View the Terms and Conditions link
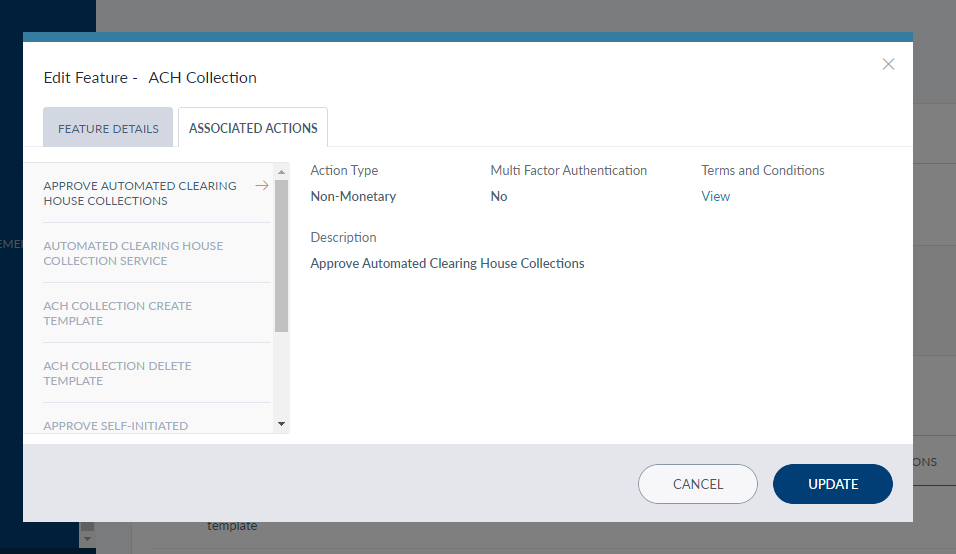 [715, 196]
